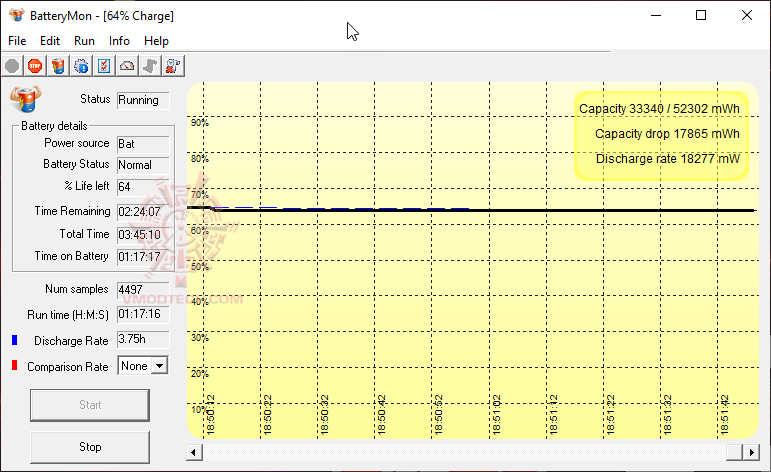
Task: Click the graph scrollbar left arrow
Action: pyautogui.click(x=194, y=452)
